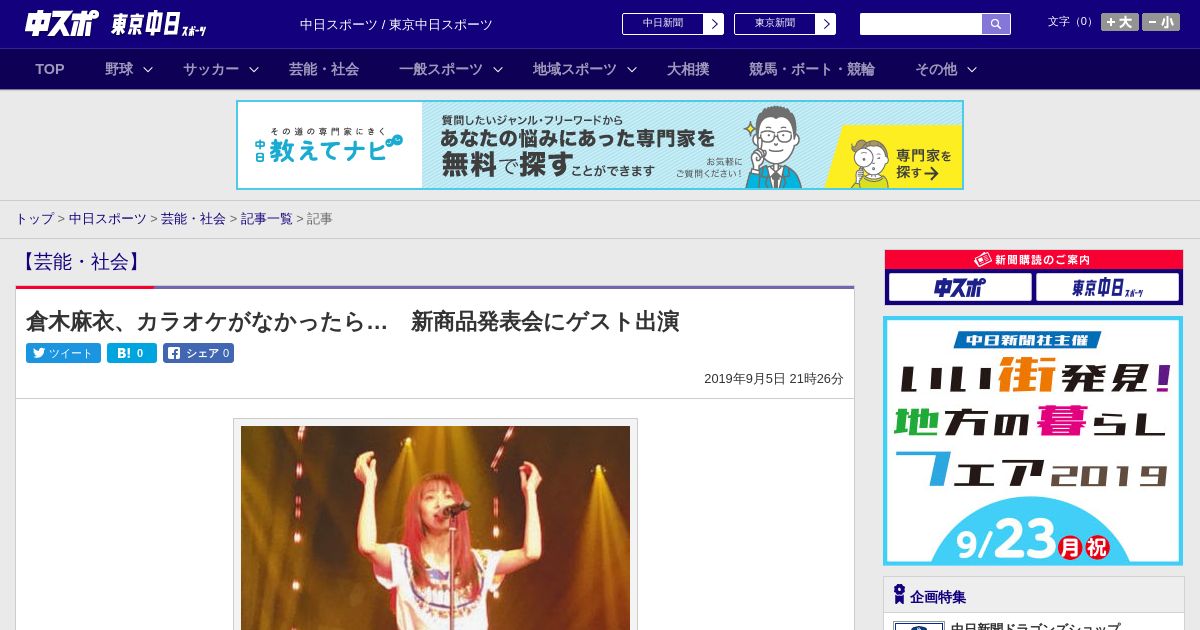Screen dimensions: 1200x630
Task: Click the 中スポ logo in header
Action: coord(62,23)
